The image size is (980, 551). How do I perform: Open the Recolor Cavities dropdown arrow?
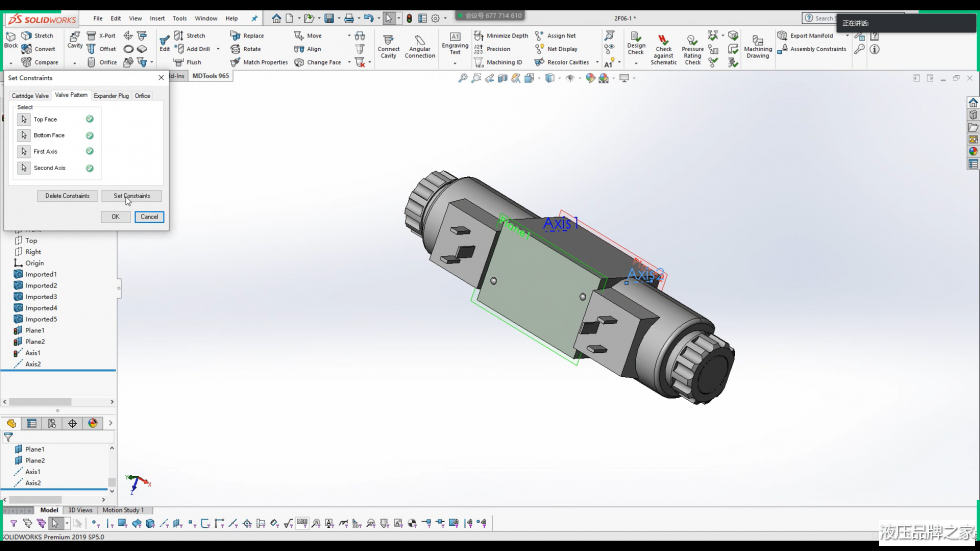click(598, 62)
